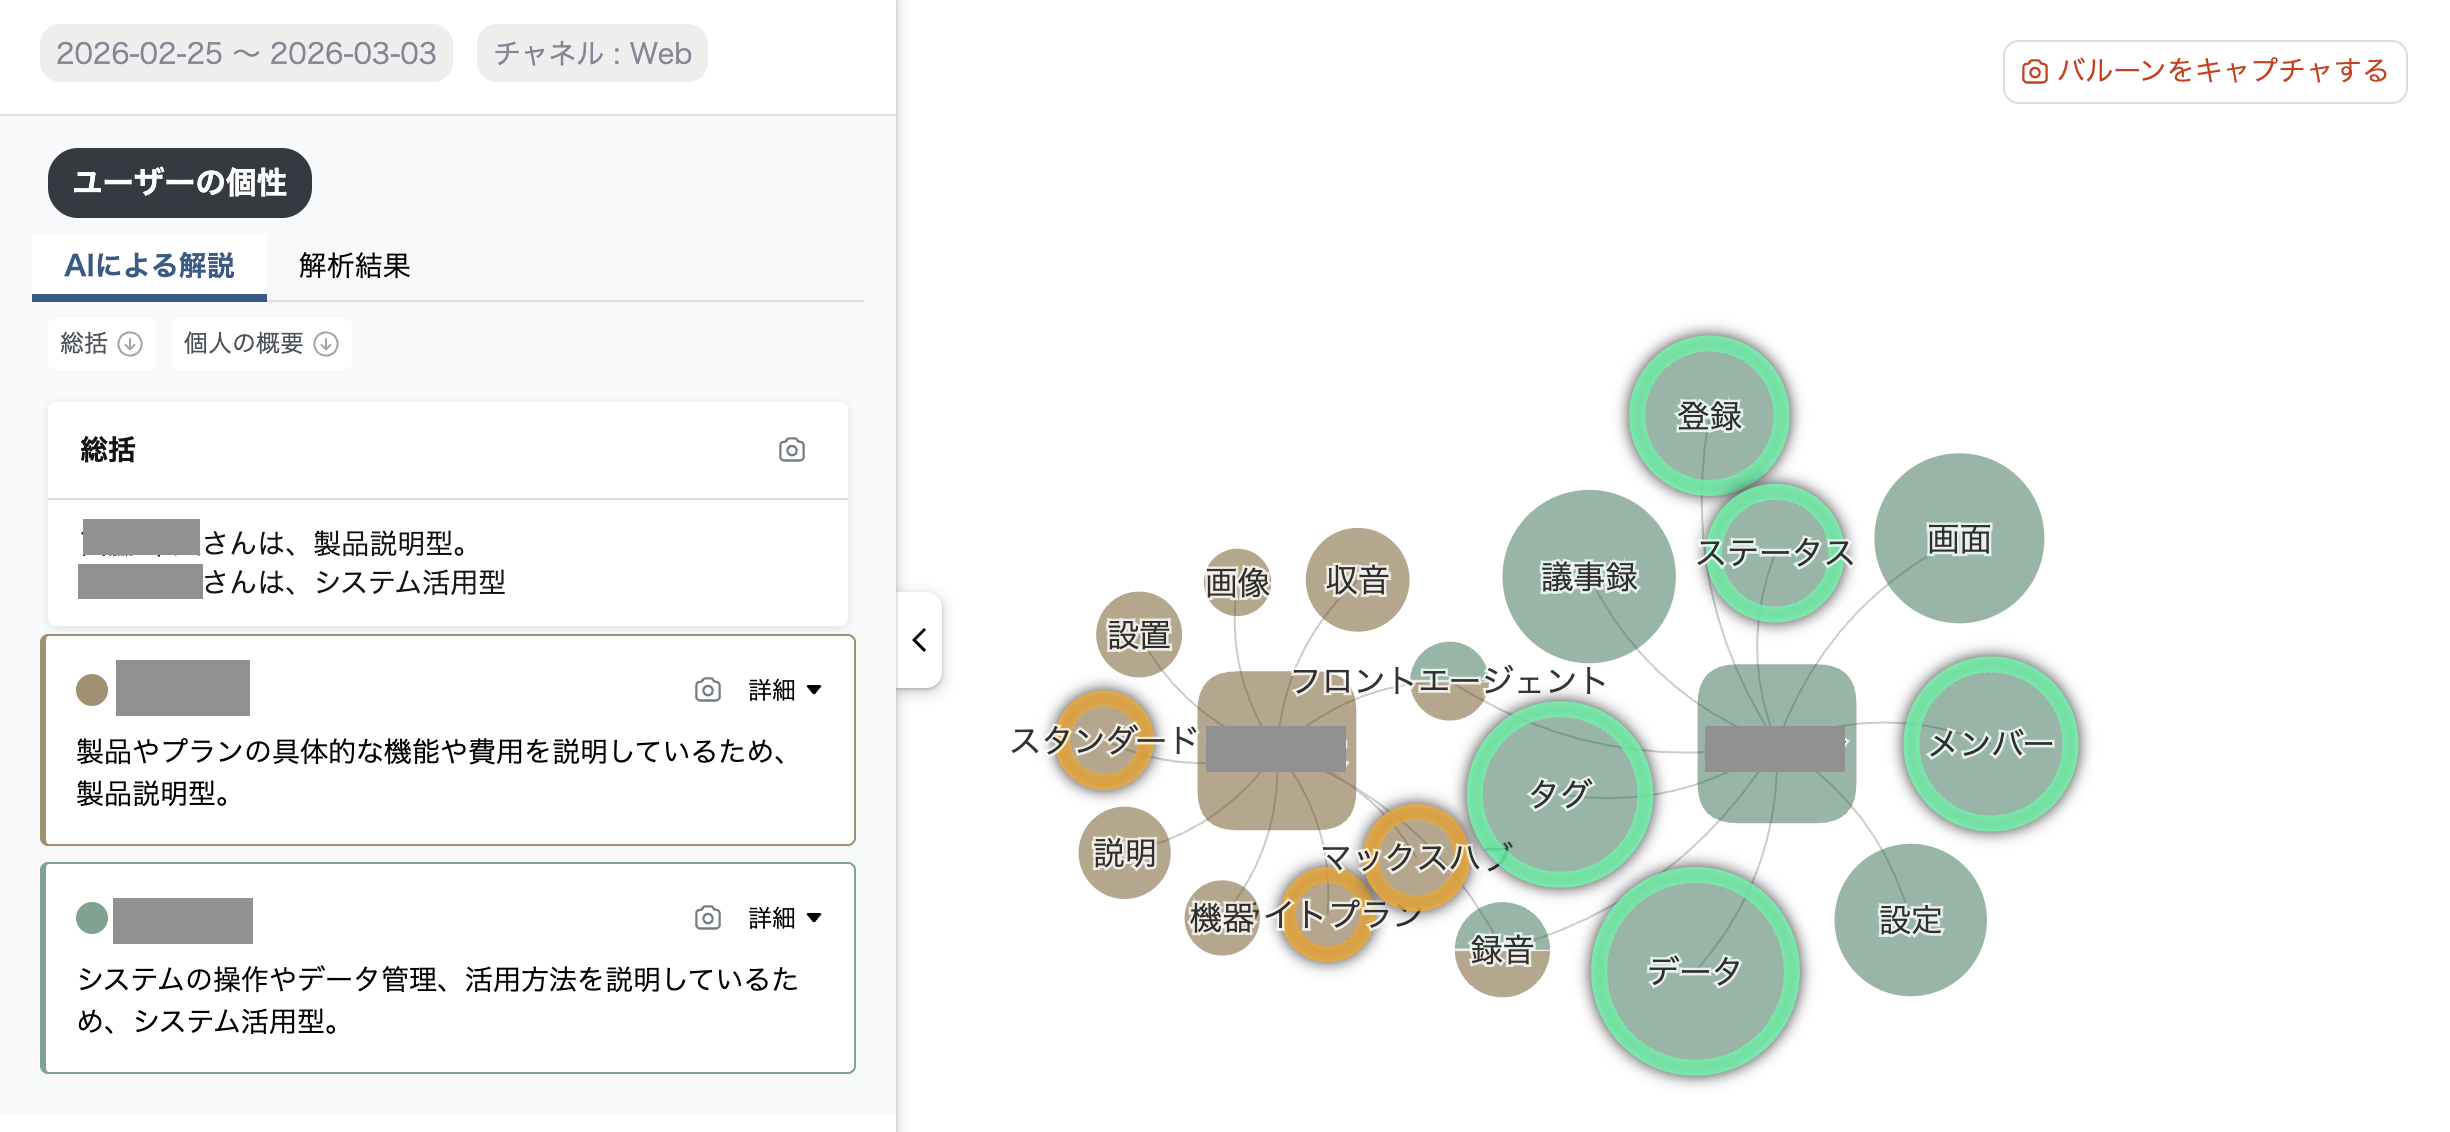
Task: Click the チャネル：Web filter chip
Action: coord(592,53)
